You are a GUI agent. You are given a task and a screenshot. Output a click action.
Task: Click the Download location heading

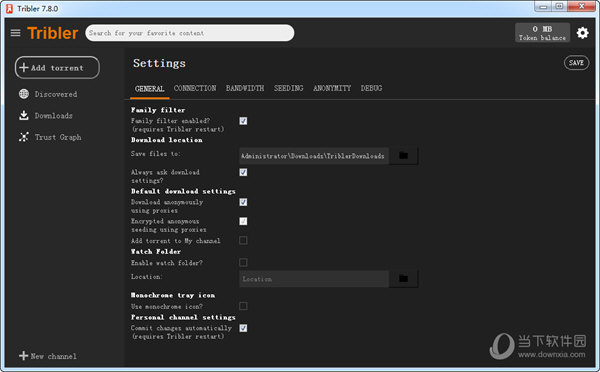pos(167,140)
